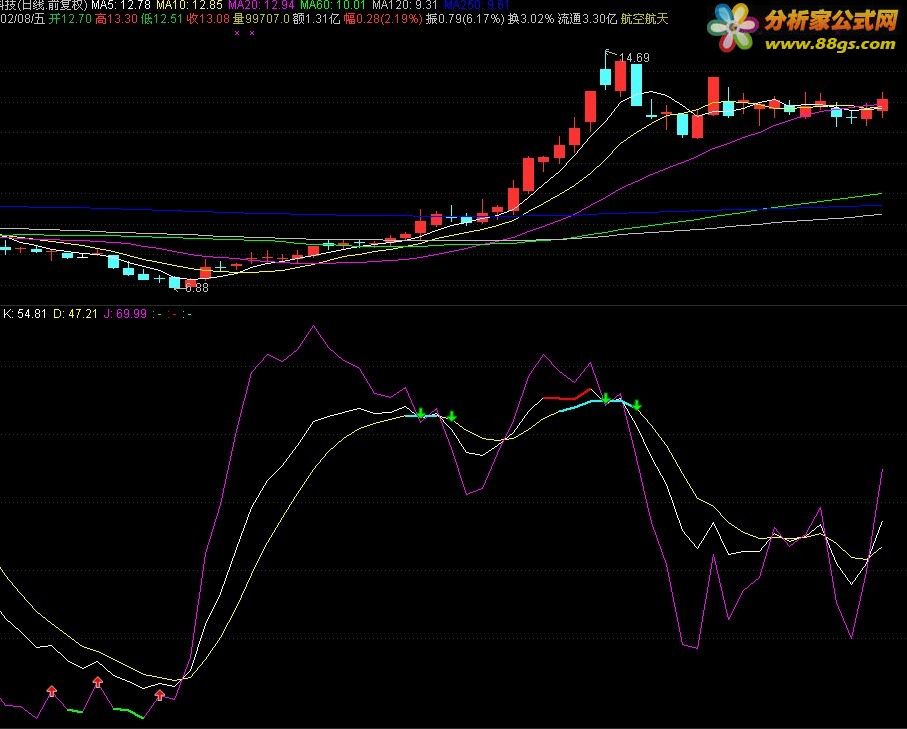Click the MA5: 12.78 label

point(121,5)
